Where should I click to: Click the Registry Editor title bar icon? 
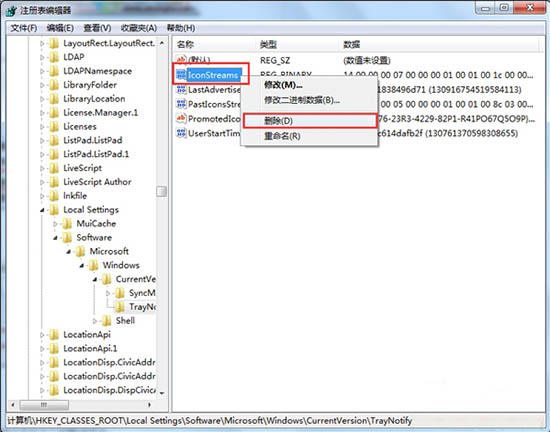click(12, 11)
